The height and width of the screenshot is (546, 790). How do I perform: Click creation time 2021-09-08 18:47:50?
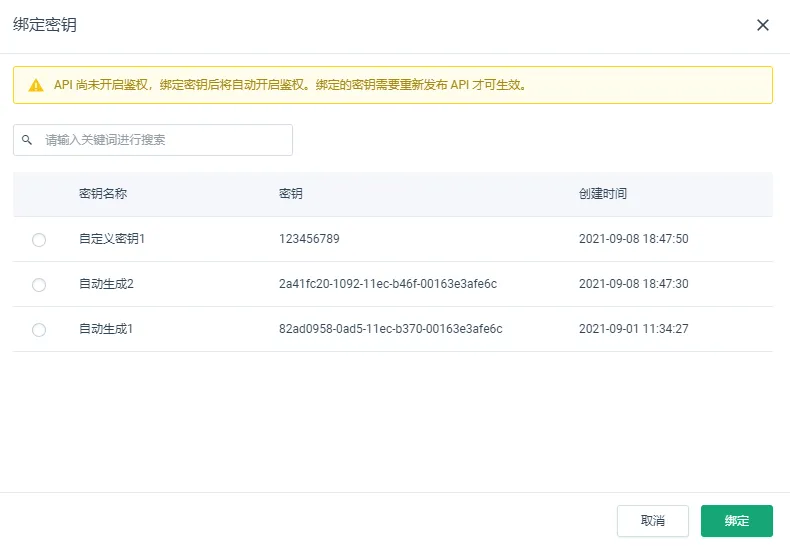(633, 239)
